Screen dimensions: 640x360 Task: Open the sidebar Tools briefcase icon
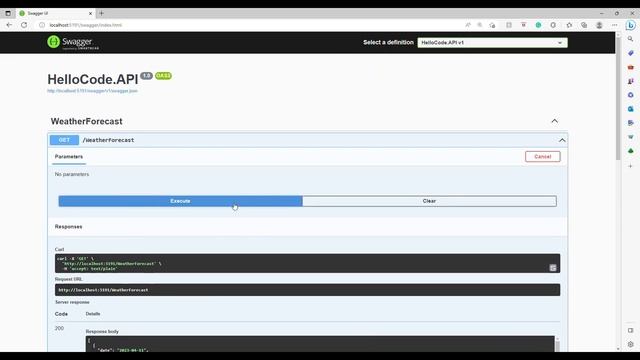pyautogui.click(x=631, y=67)
